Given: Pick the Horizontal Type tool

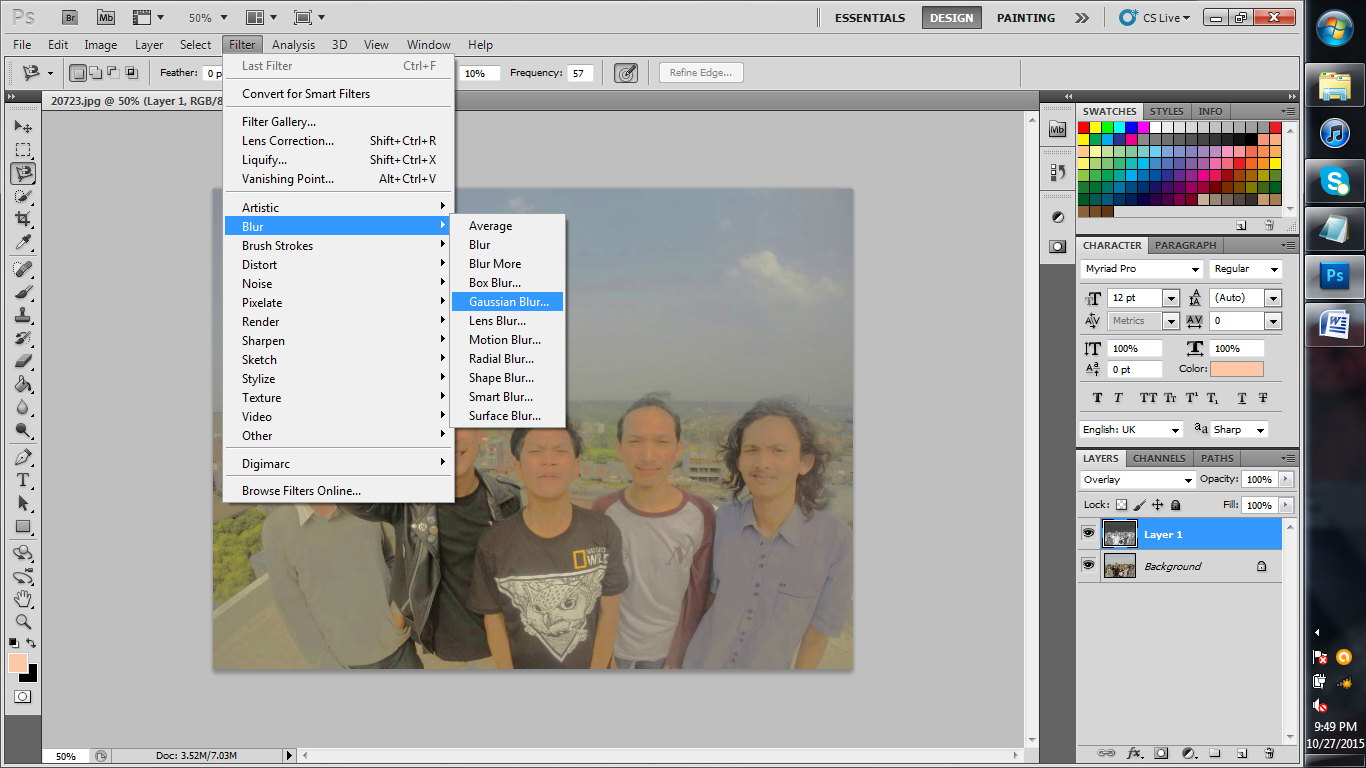Looking at the screenshot, I should point(22,478).
